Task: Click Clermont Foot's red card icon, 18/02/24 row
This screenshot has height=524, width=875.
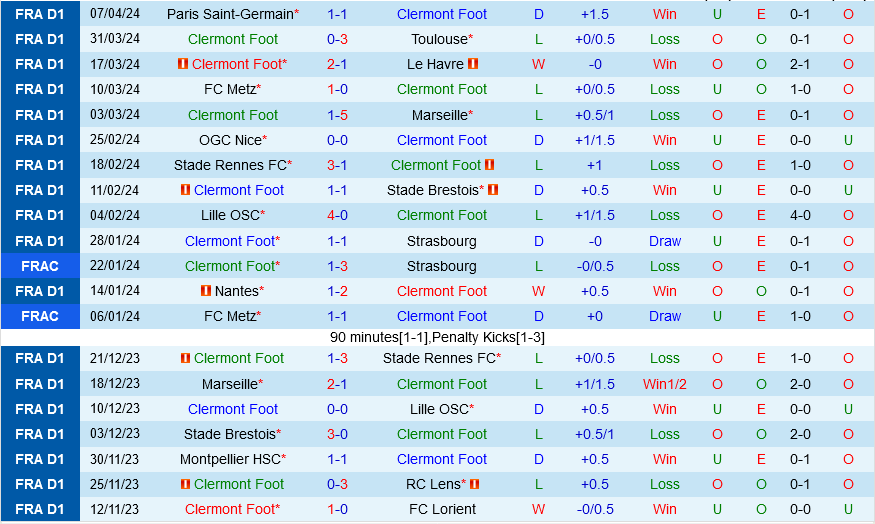Action: [490, 165]
